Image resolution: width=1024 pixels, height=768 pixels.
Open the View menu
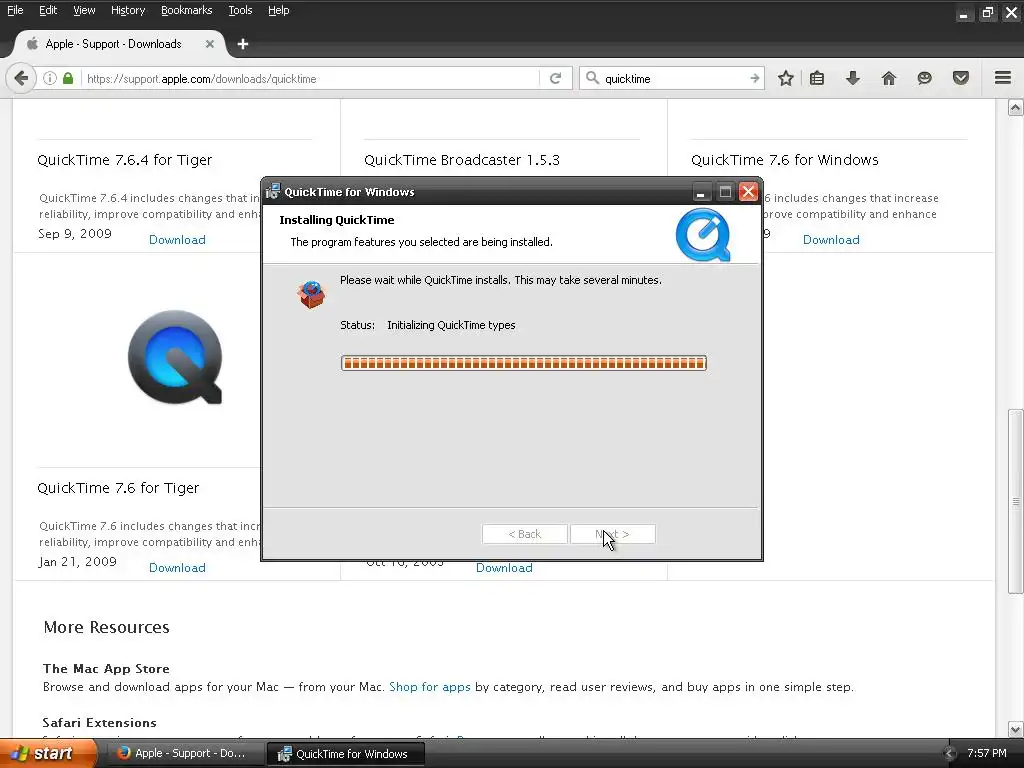[x=84, y=10]
